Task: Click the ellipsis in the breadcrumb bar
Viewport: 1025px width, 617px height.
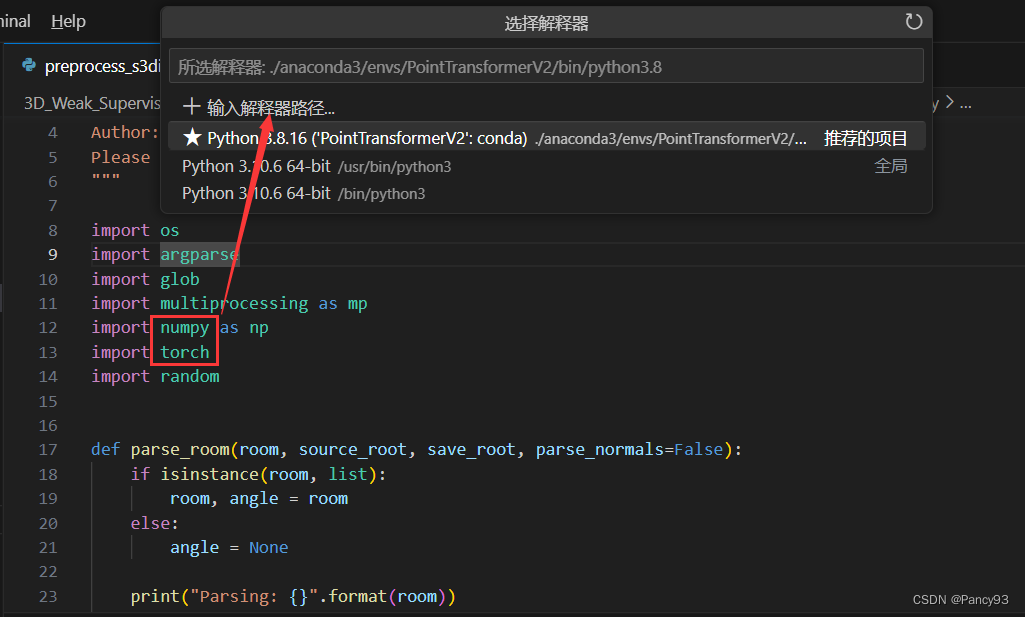Action: (966, 102)
